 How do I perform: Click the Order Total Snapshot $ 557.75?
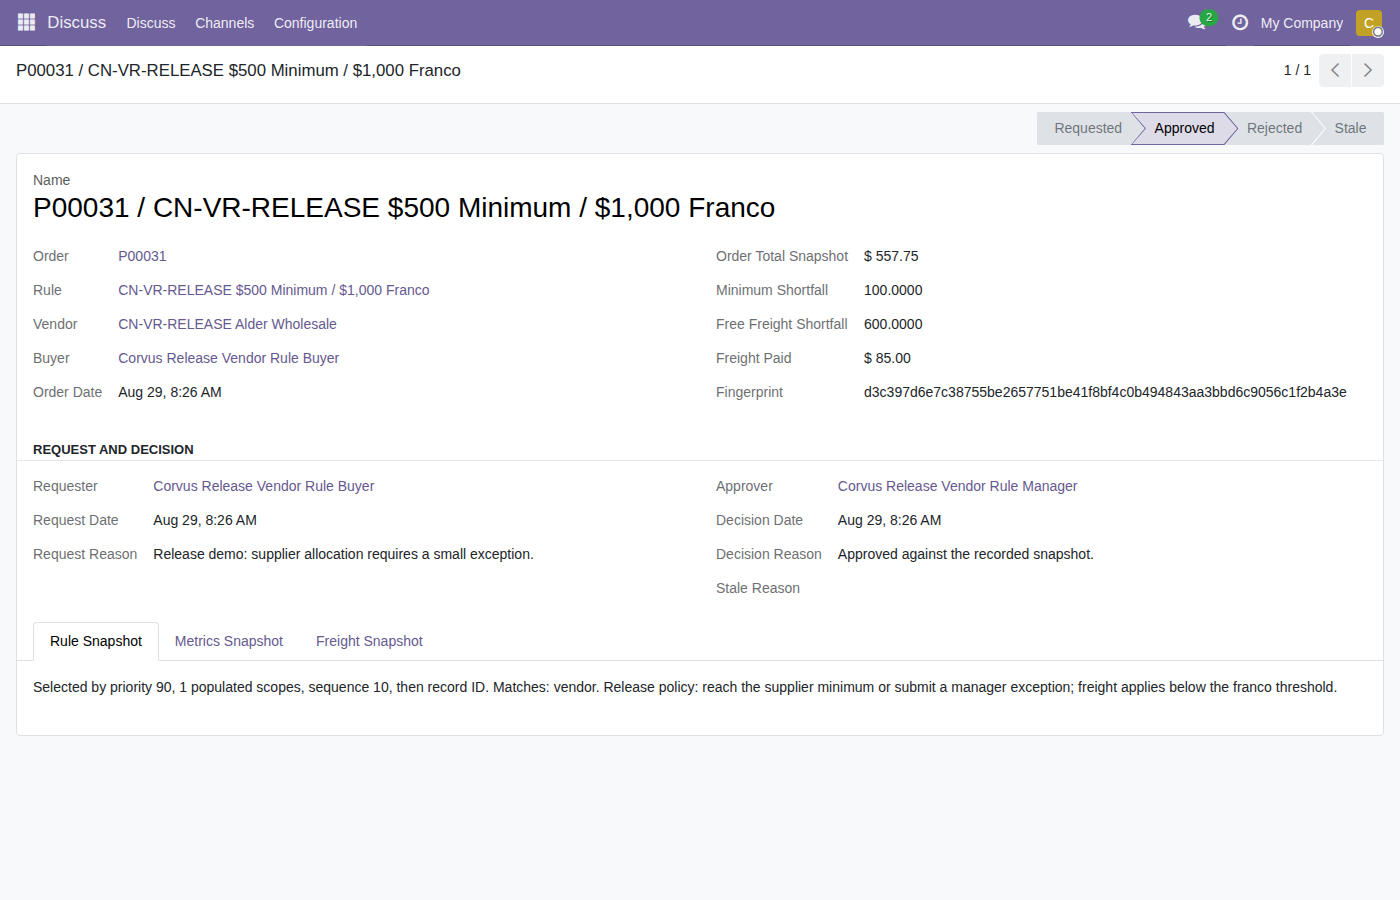click(891, 256)
